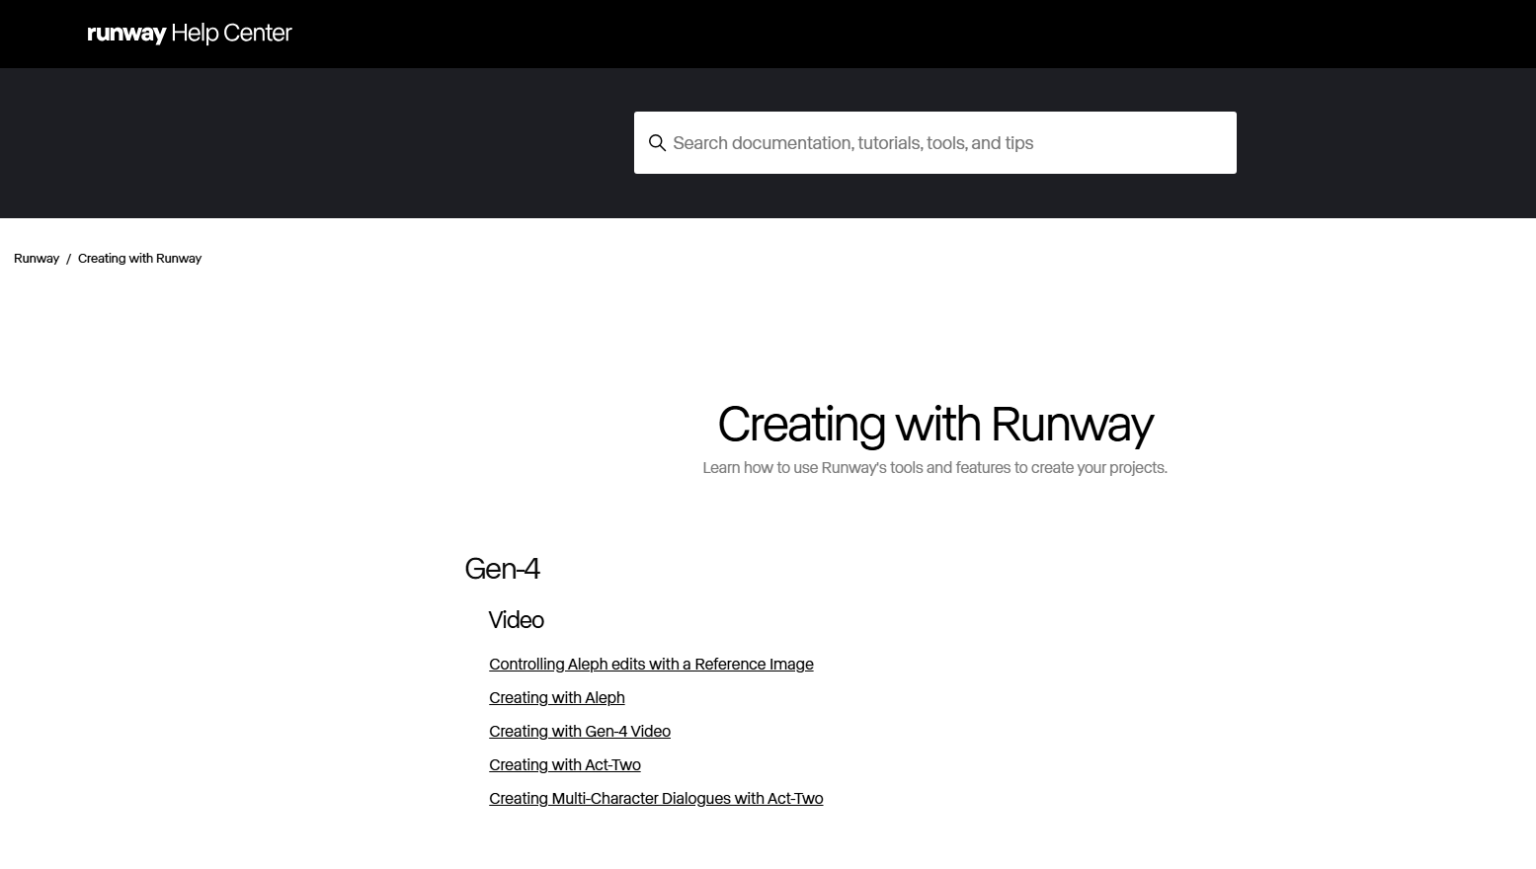
Task: Click the breadcrumb slash separator
Action: click(68, 258)
